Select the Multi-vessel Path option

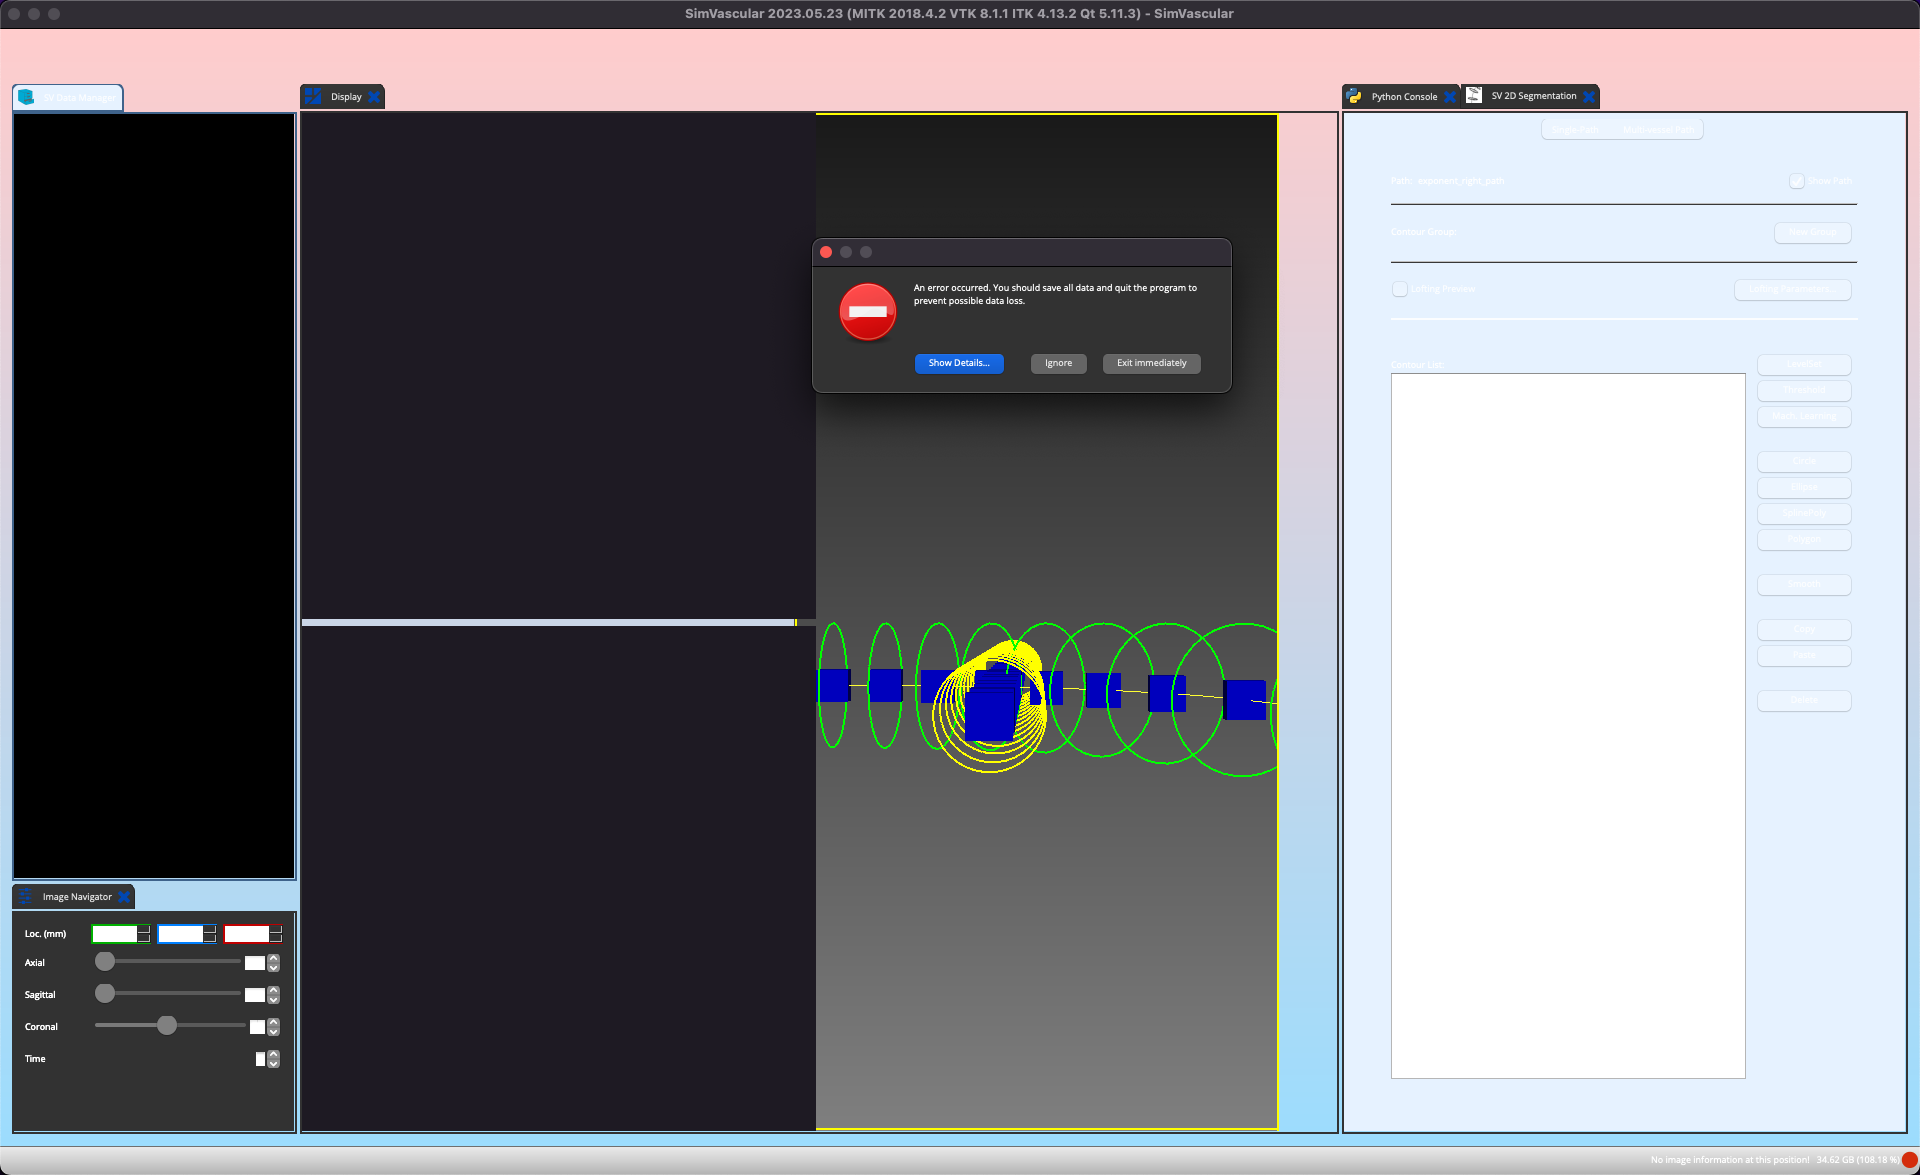[x=1658, y=130]
